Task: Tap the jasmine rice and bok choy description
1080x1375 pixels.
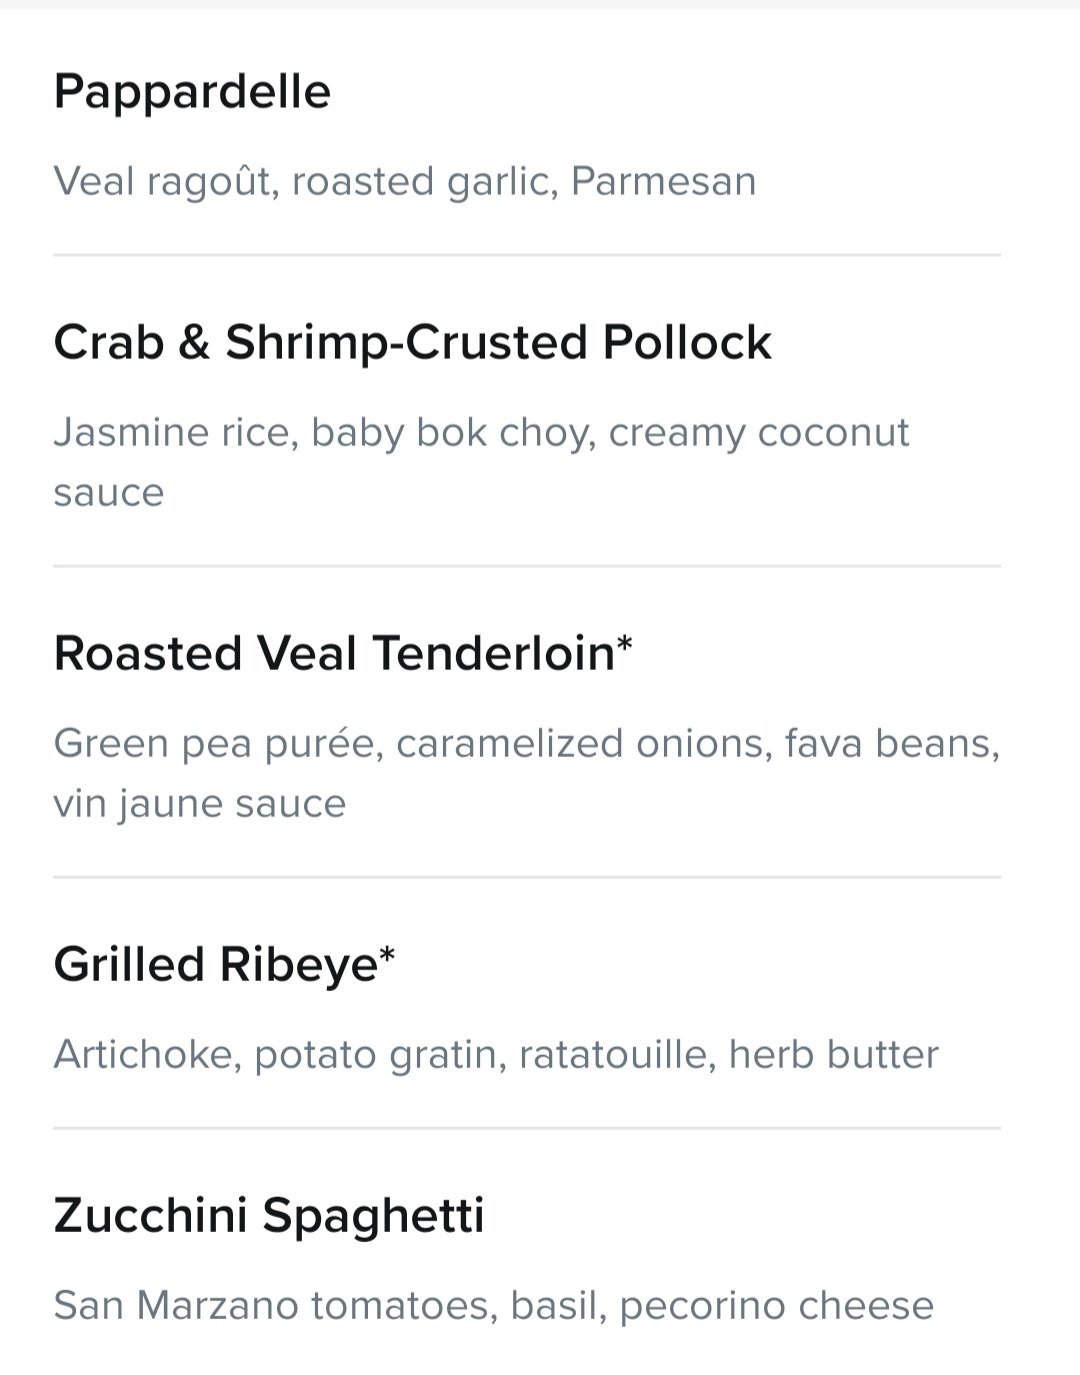Action: click(x=481, y=462)
